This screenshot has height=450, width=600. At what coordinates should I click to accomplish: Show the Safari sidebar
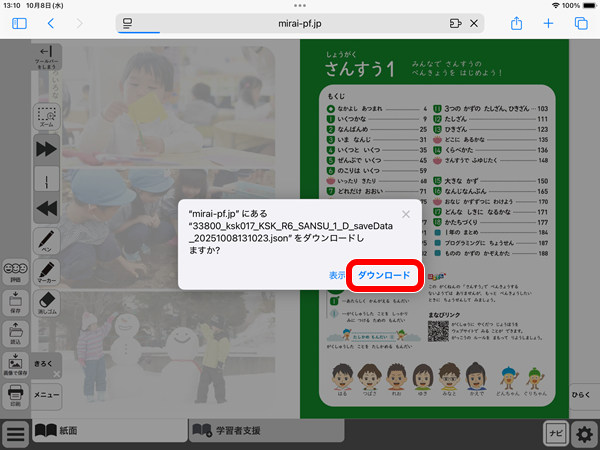(x=19, y=24)
